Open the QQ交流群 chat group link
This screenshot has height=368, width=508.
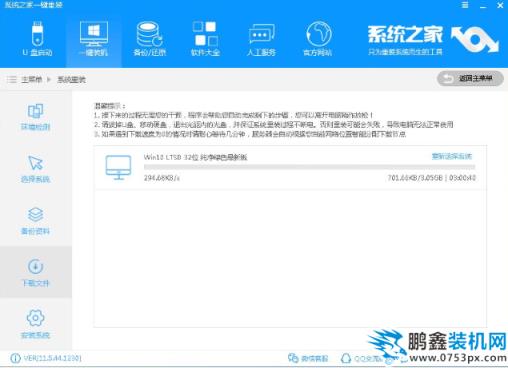(x=362, y=358)
